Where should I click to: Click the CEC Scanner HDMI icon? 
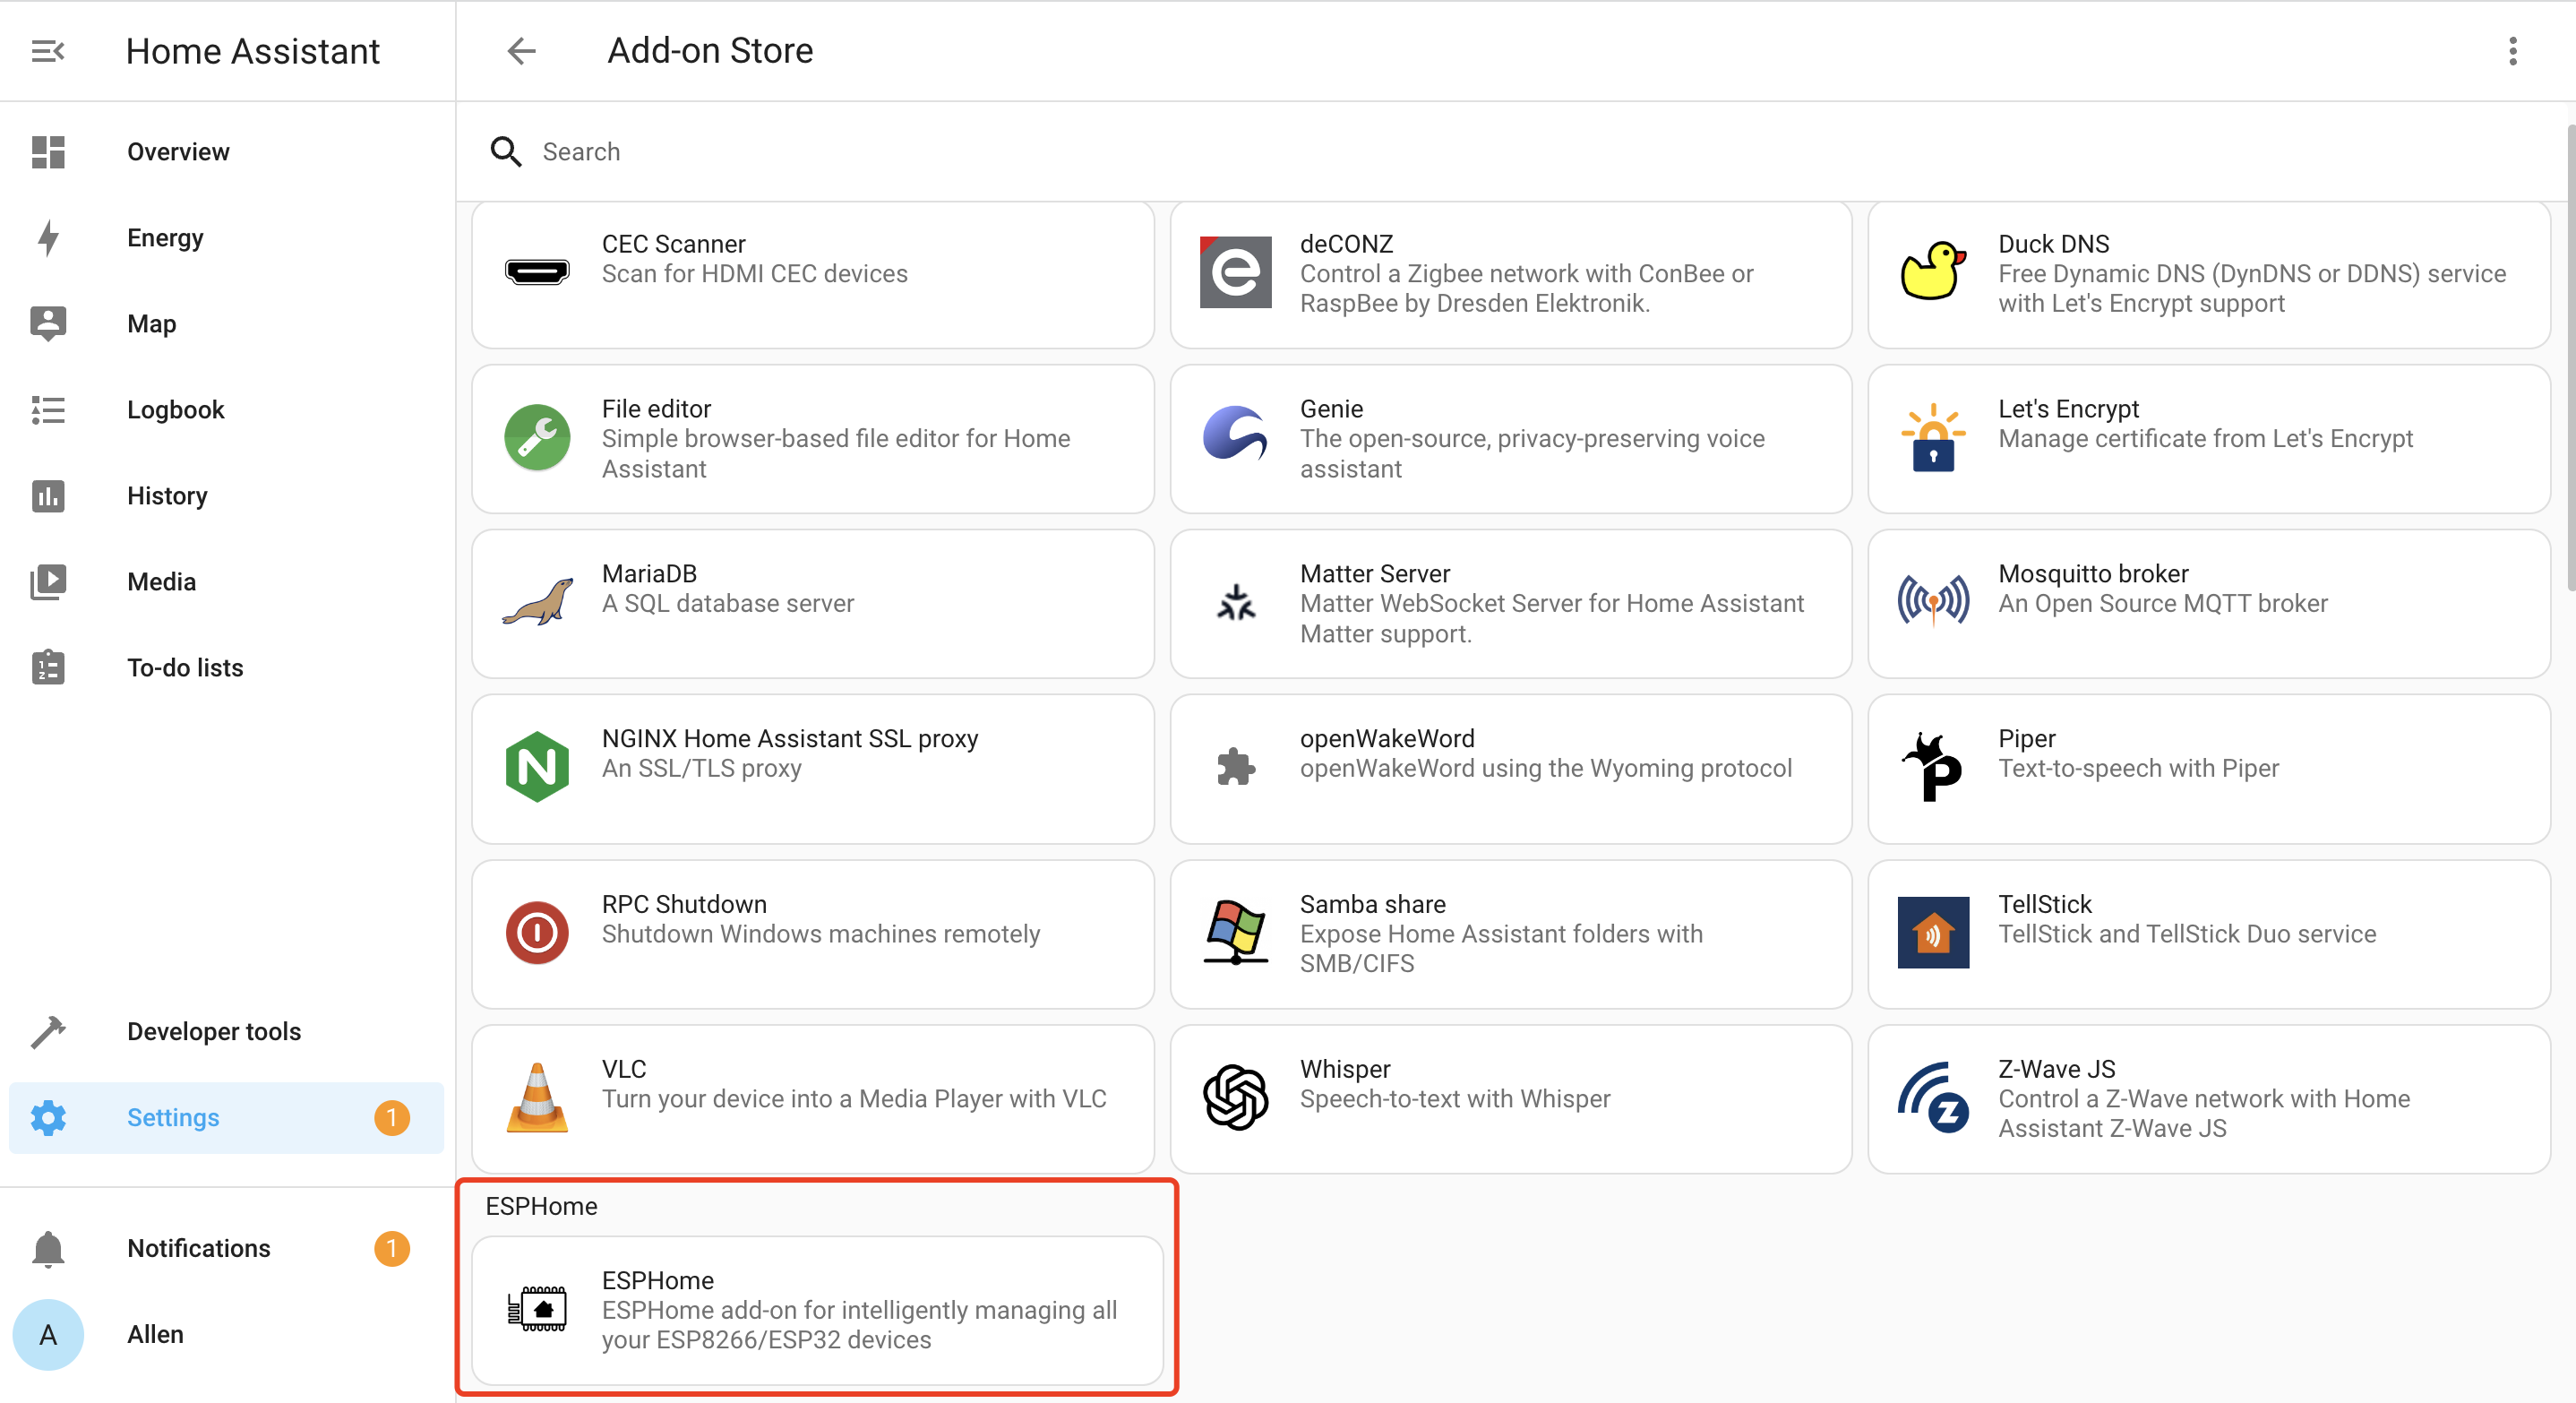pyautogui.click(x=537, y=272)
